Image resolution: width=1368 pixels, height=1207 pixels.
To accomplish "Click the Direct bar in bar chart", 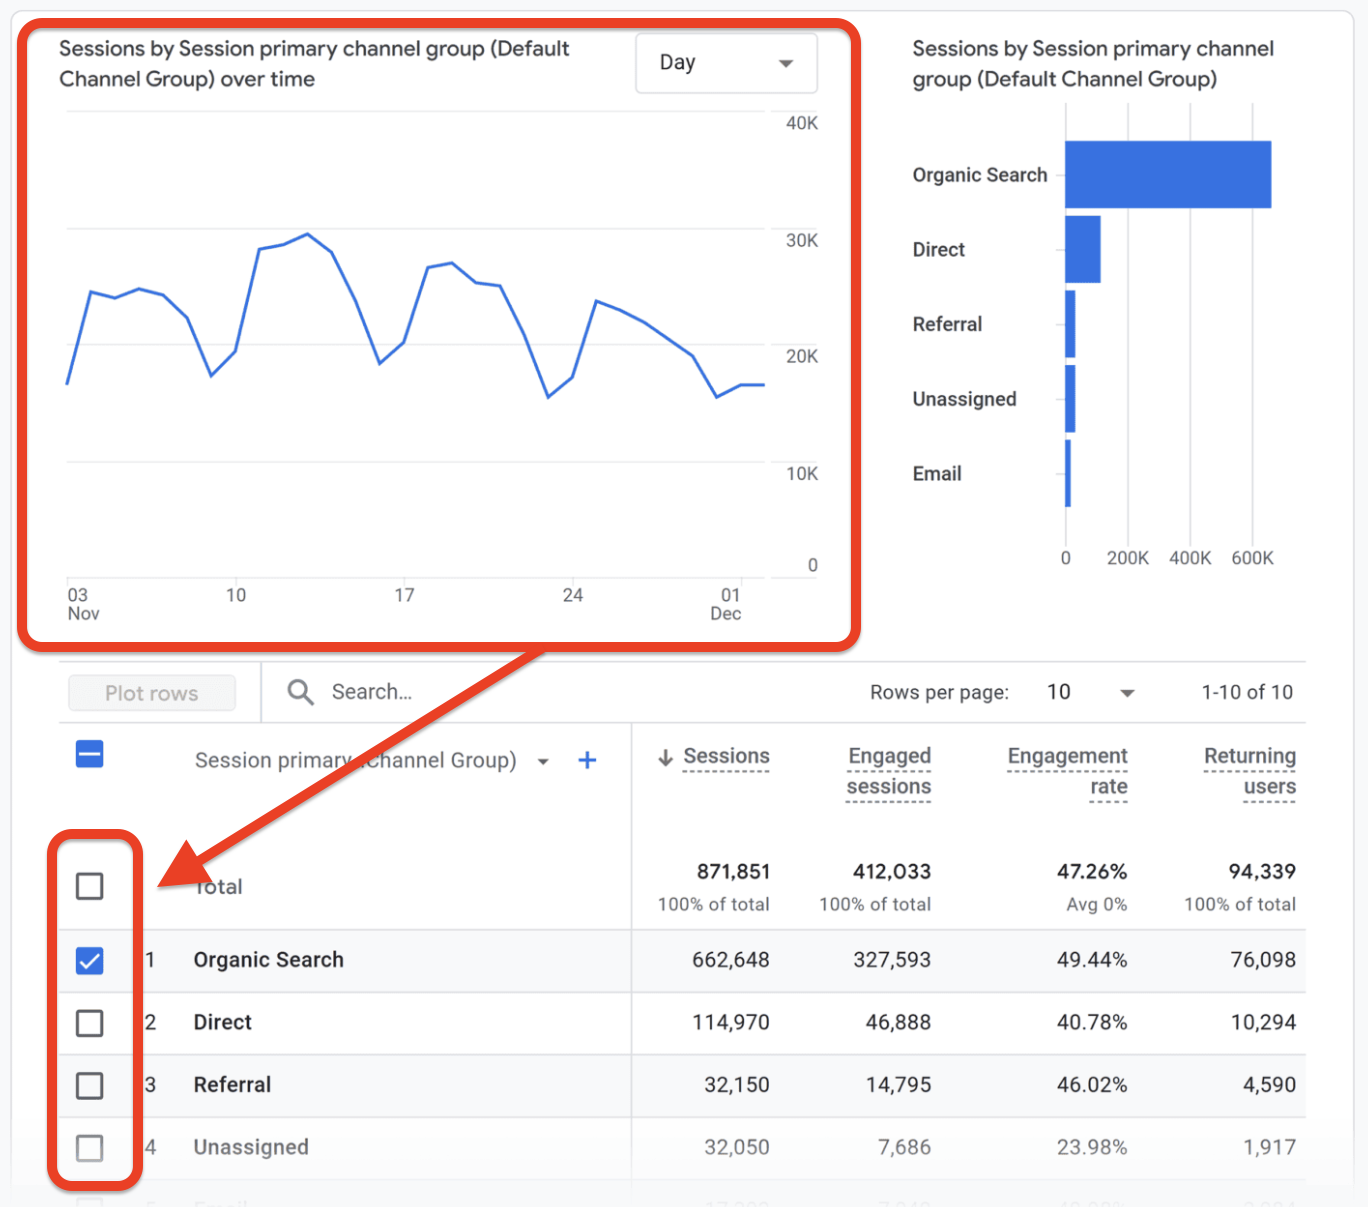I will coord(1083,250).
